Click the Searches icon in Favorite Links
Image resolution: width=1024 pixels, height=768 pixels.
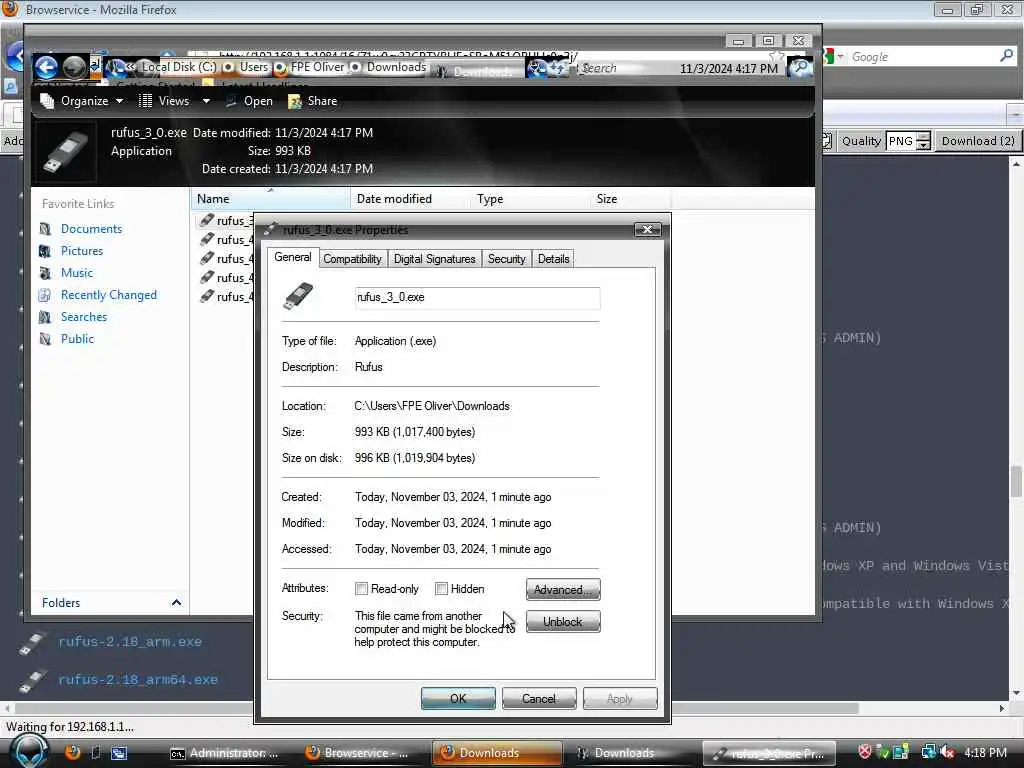click(x=45, y=317)
